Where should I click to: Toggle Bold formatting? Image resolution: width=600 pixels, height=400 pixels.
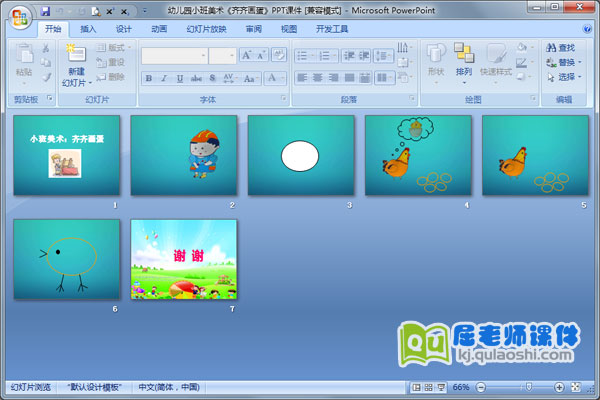coord(148,78)
